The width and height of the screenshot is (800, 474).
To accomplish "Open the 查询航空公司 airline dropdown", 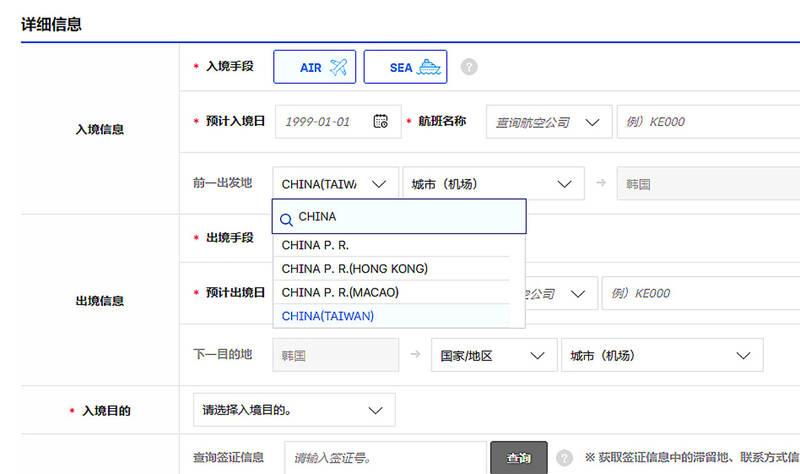I will tap(548, 122).
